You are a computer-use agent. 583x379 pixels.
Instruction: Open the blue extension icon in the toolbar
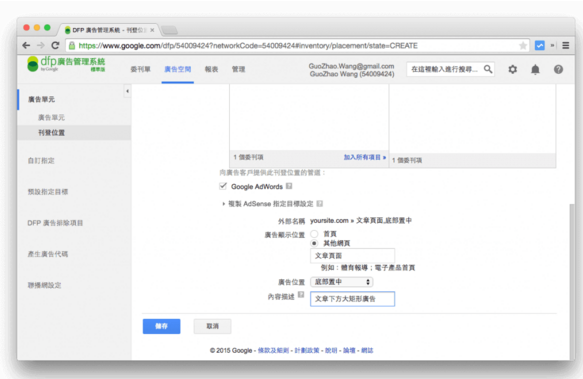(539, 45)
